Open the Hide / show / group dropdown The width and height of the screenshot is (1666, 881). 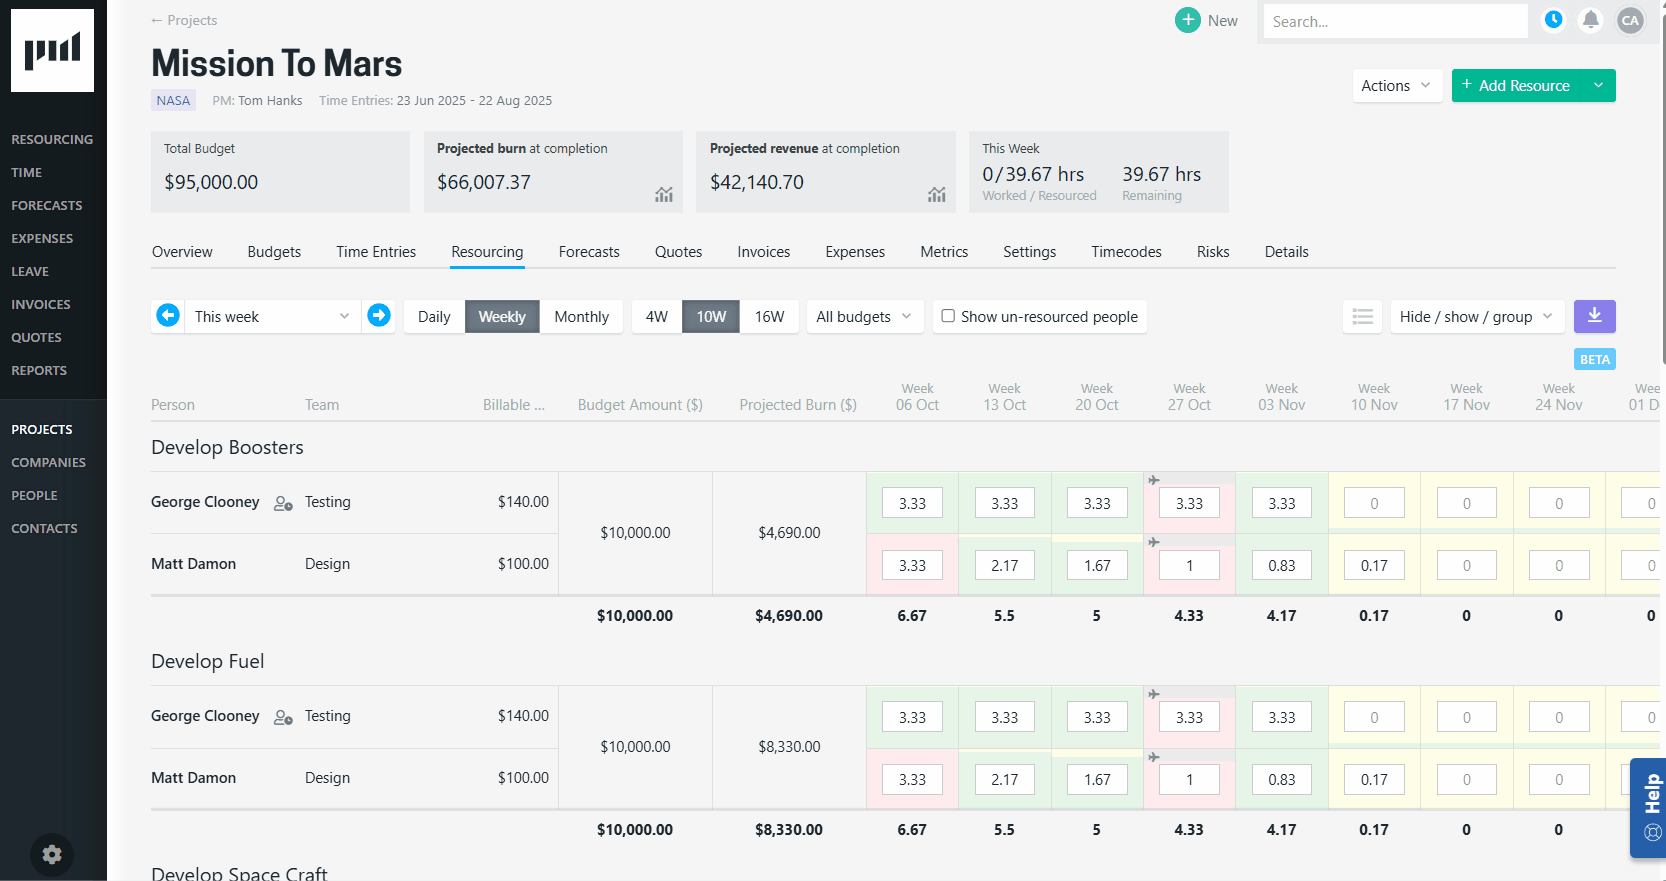point(1476,316)
